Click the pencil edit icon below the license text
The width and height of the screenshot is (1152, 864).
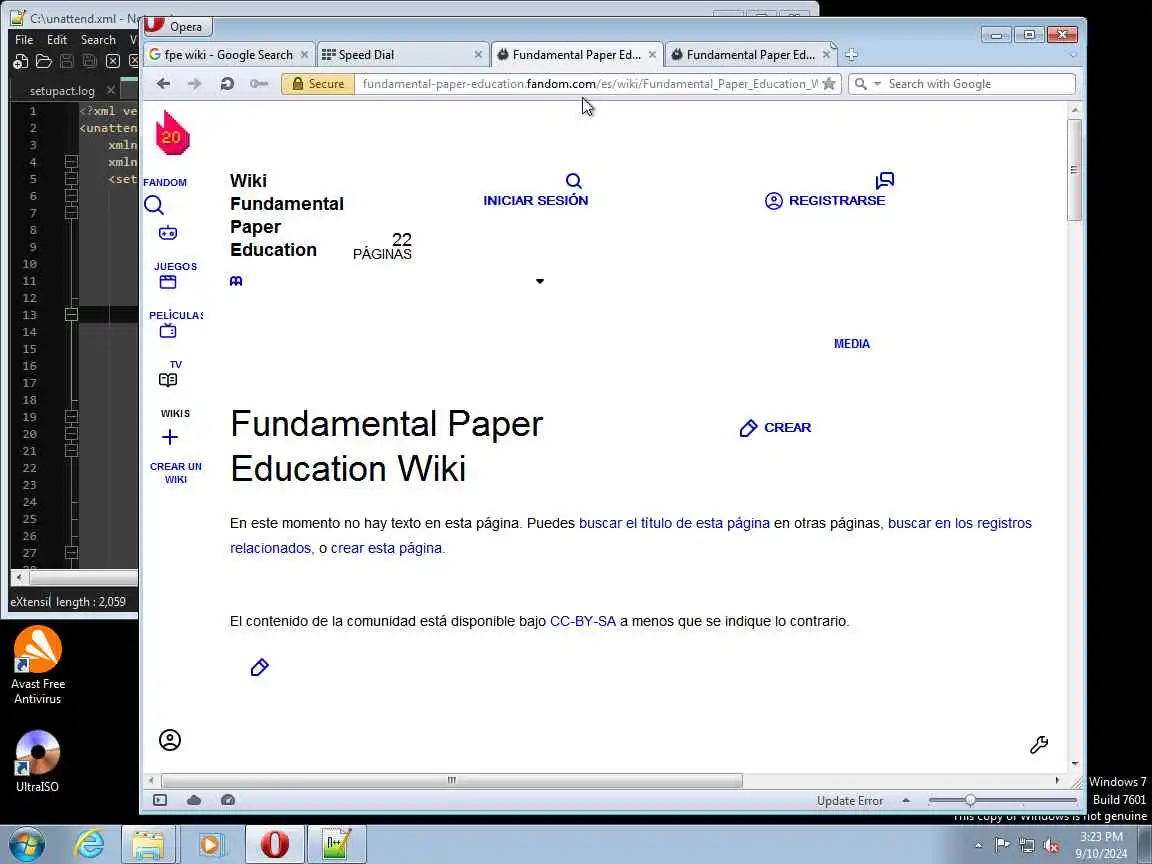(259, 667)
